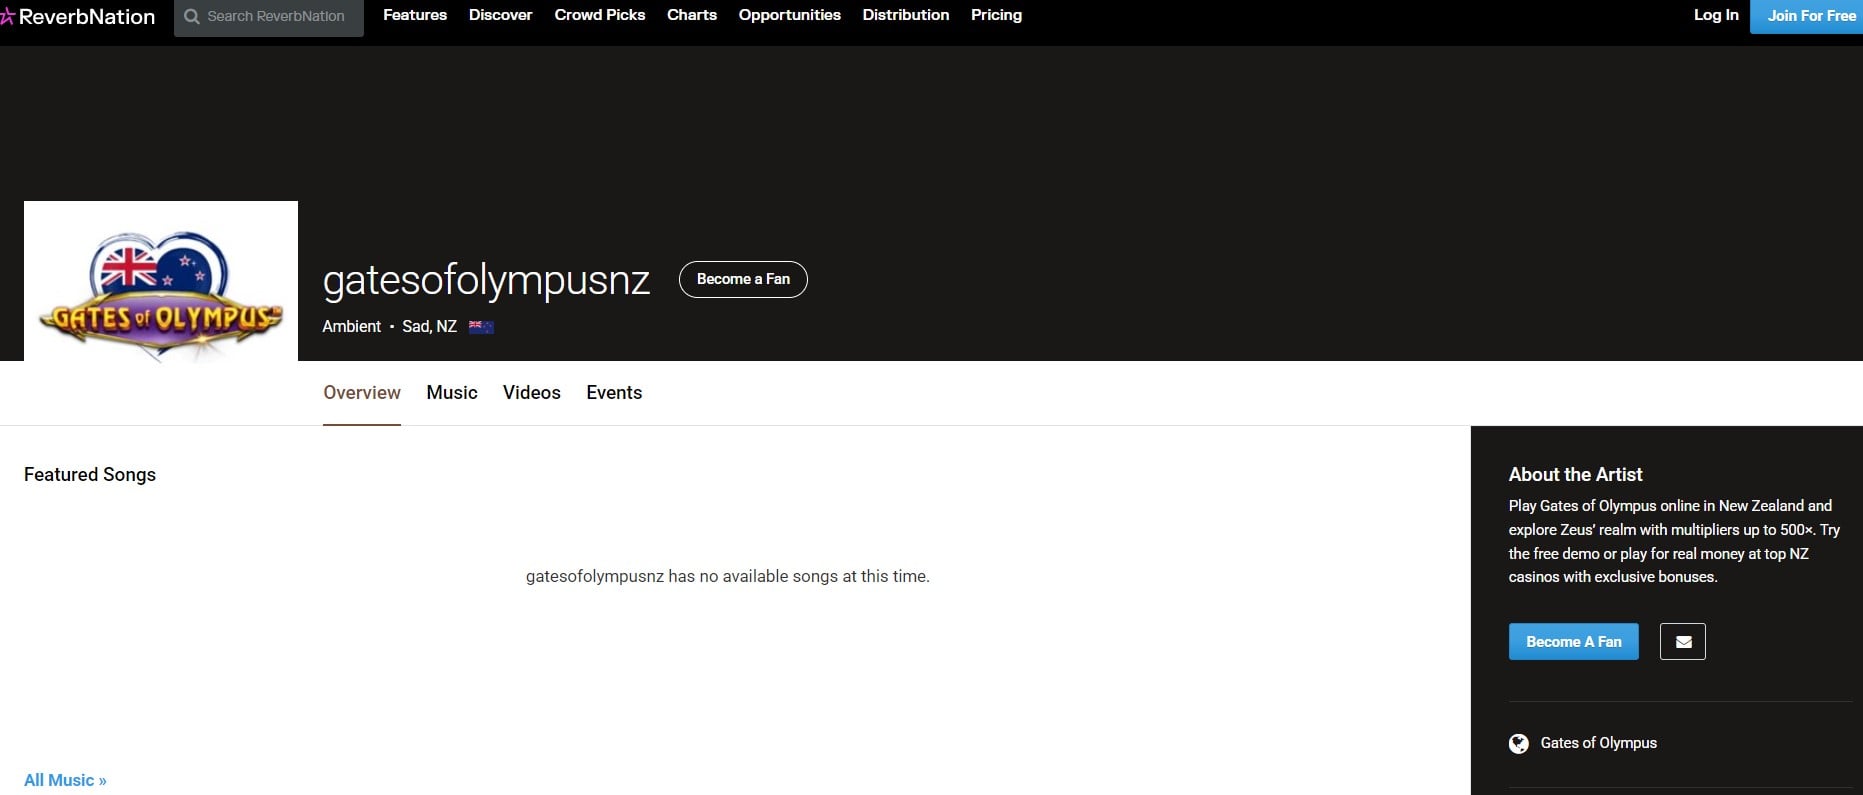
Task: Click the gatesofolympusnz artist name heading
Action: (486, 280)
